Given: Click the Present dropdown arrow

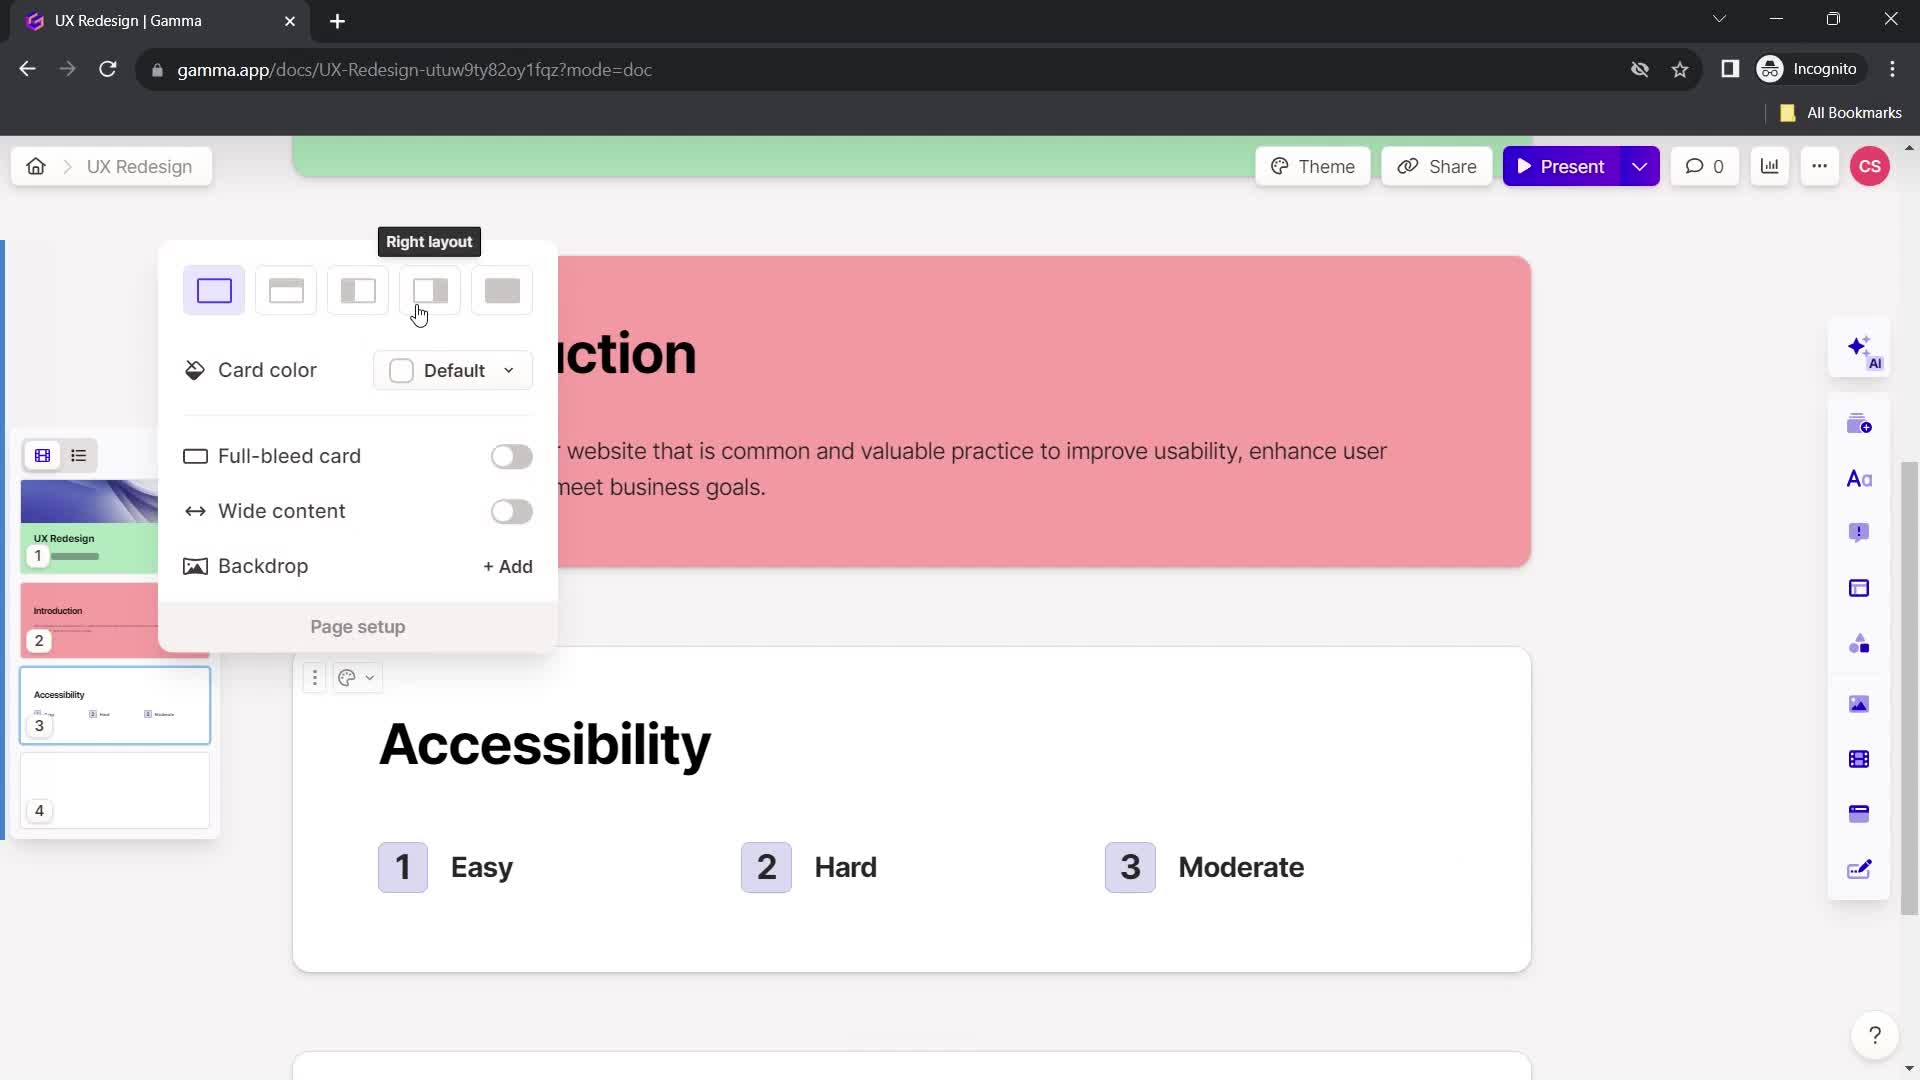Looking at the screenshot, I should [x=1643, y=166].
